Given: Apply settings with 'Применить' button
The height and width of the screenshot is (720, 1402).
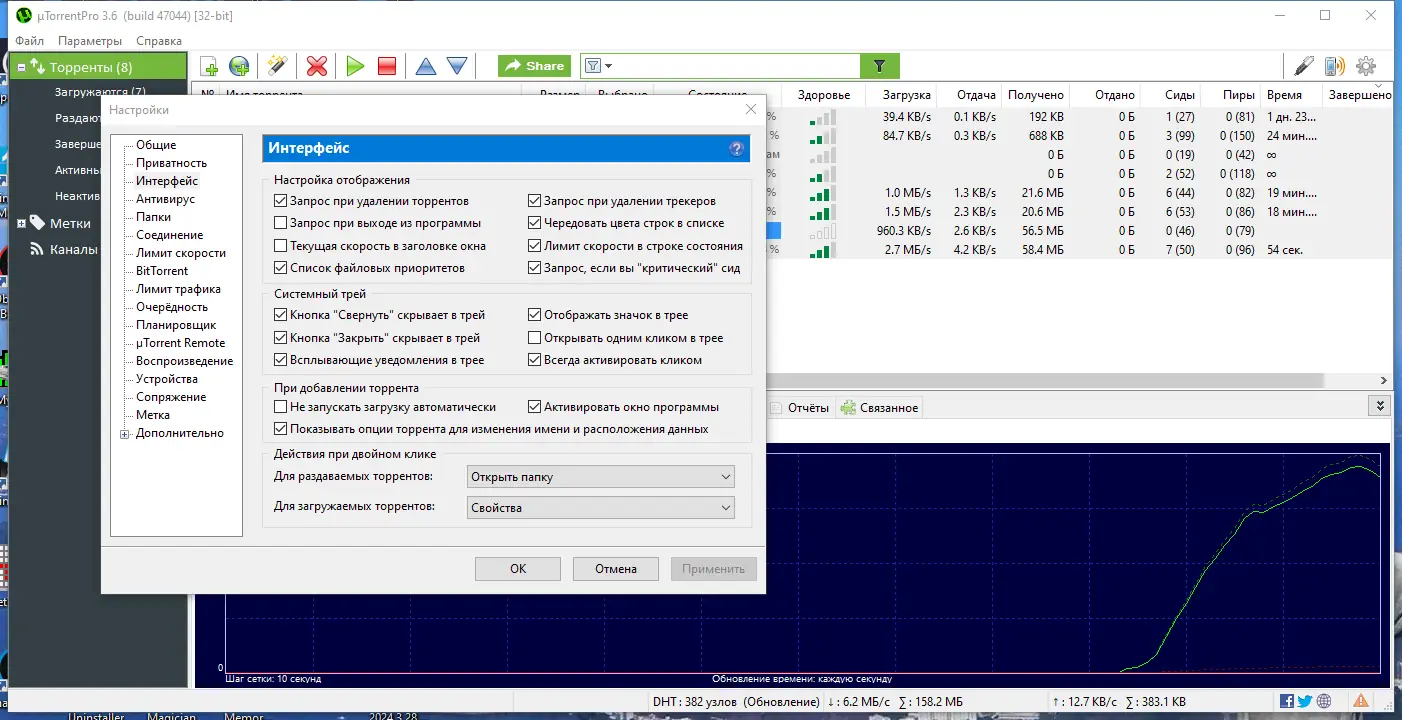Looking at the screenshot, I should tap(713, 568).
